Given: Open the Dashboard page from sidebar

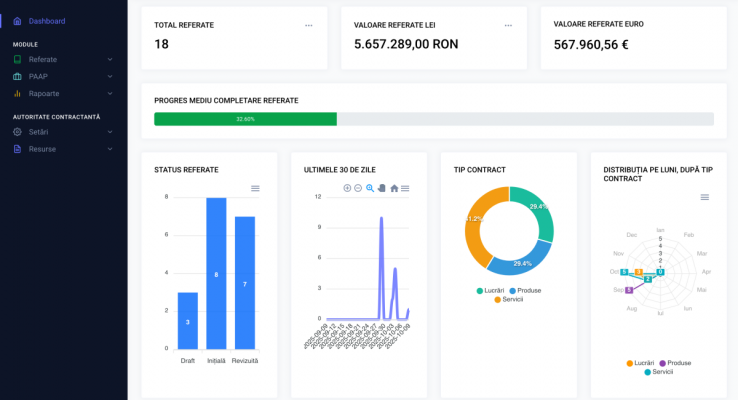Looking at the screenshot, I should point(46,21).
